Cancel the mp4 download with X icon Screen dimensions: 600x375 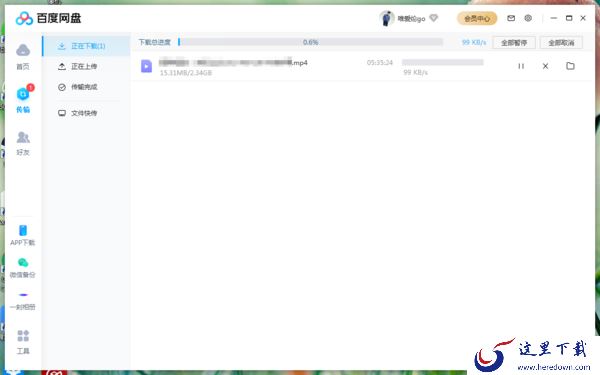(545, 66)
